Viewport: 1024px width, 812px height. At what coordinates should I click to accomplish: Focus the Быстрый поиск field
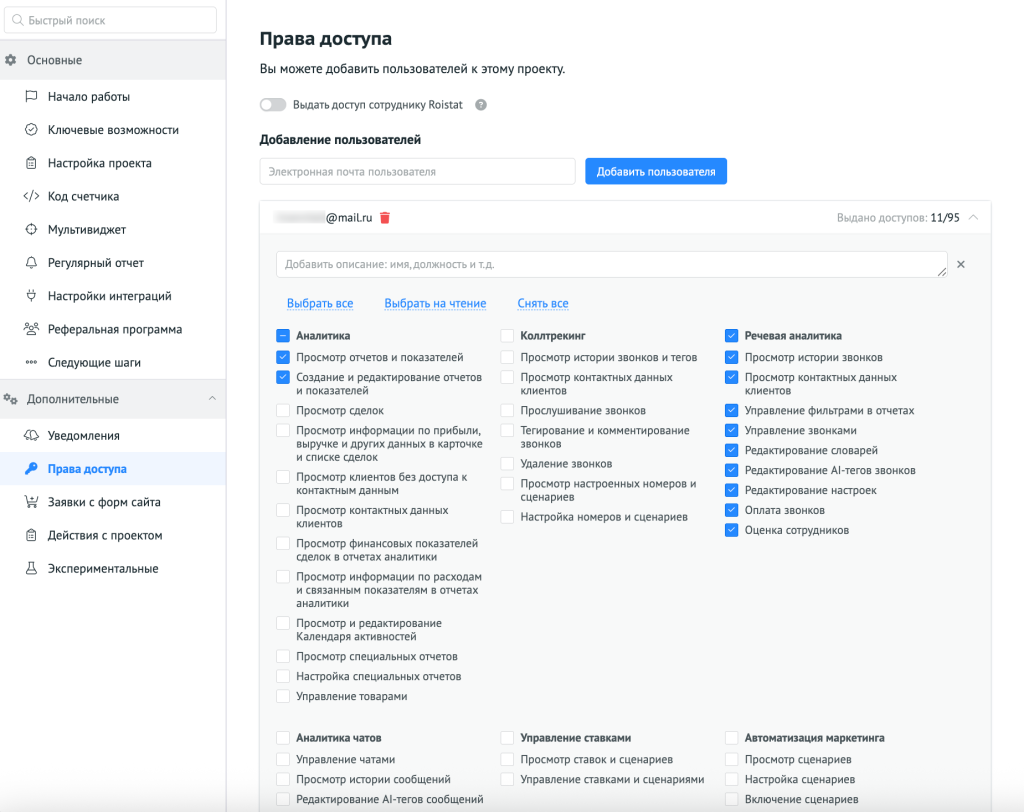tap(110, 20)
